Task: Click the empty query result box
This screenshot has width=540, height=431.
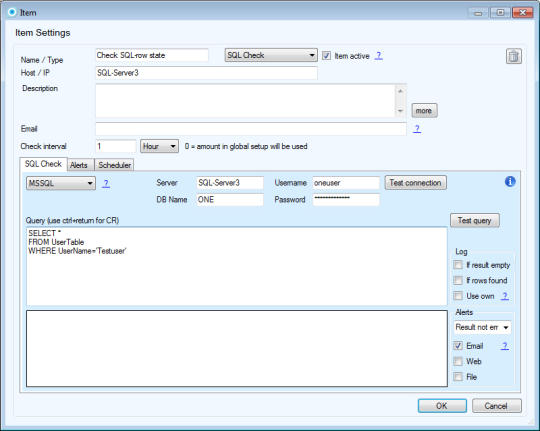Action: [237, 348]
